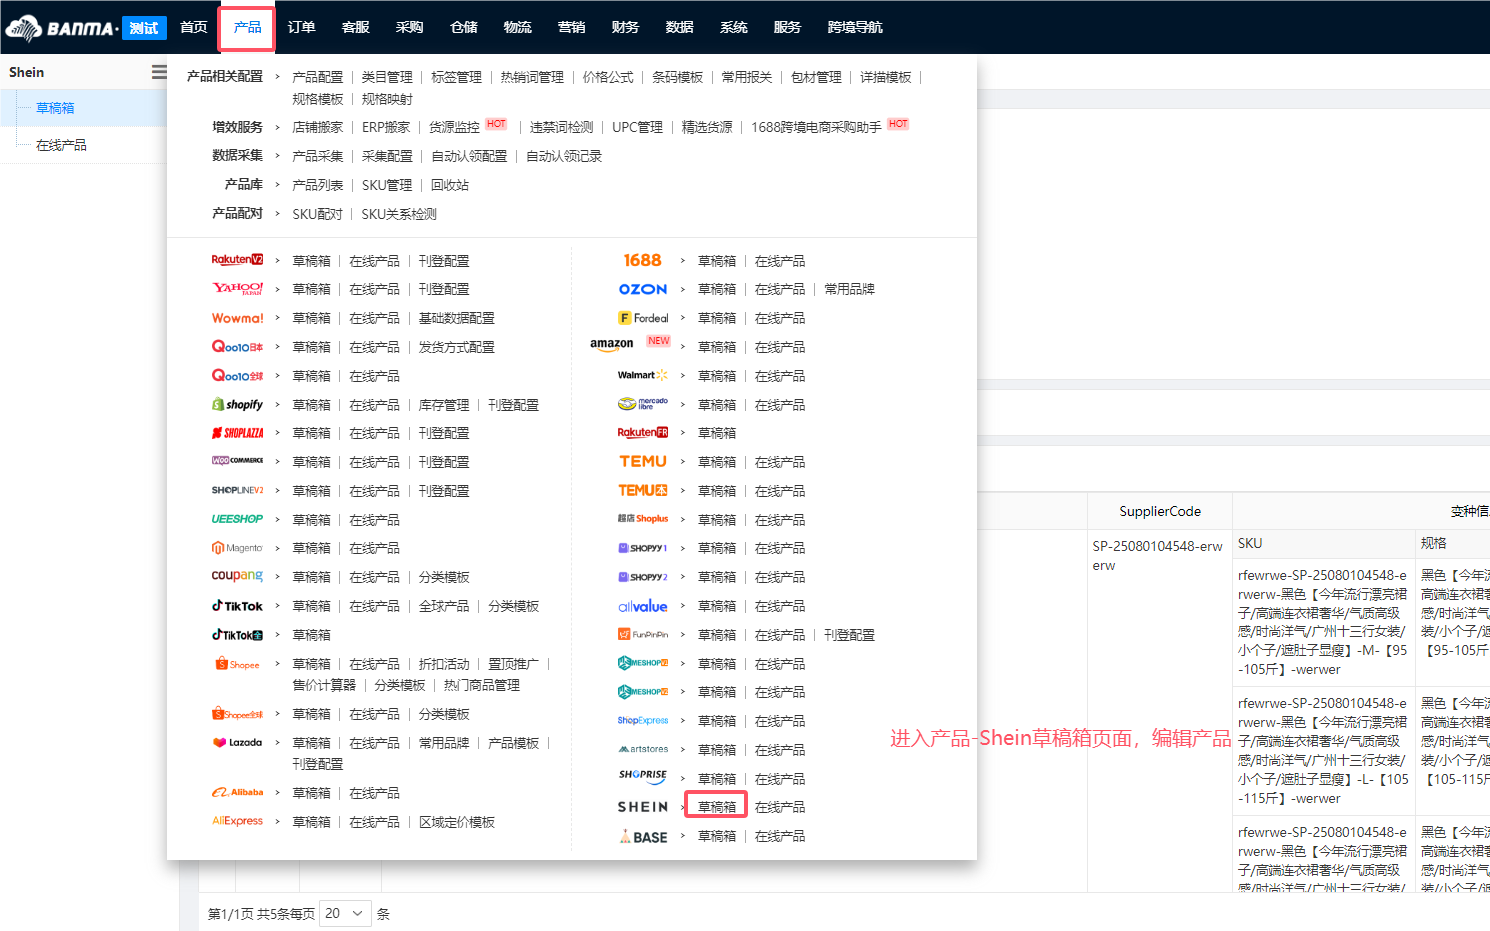Open the 跨境导航 top navigation menu

855,27
